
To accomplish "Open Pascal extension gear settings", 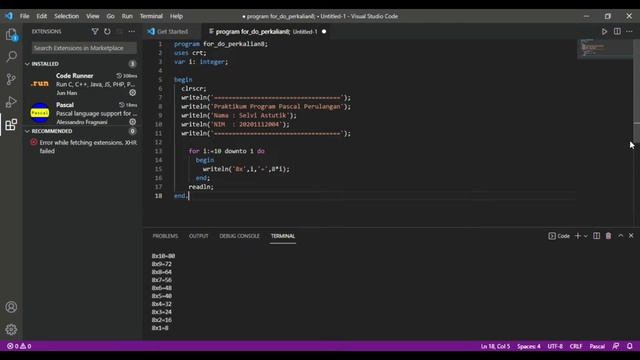I will point(133,122).
